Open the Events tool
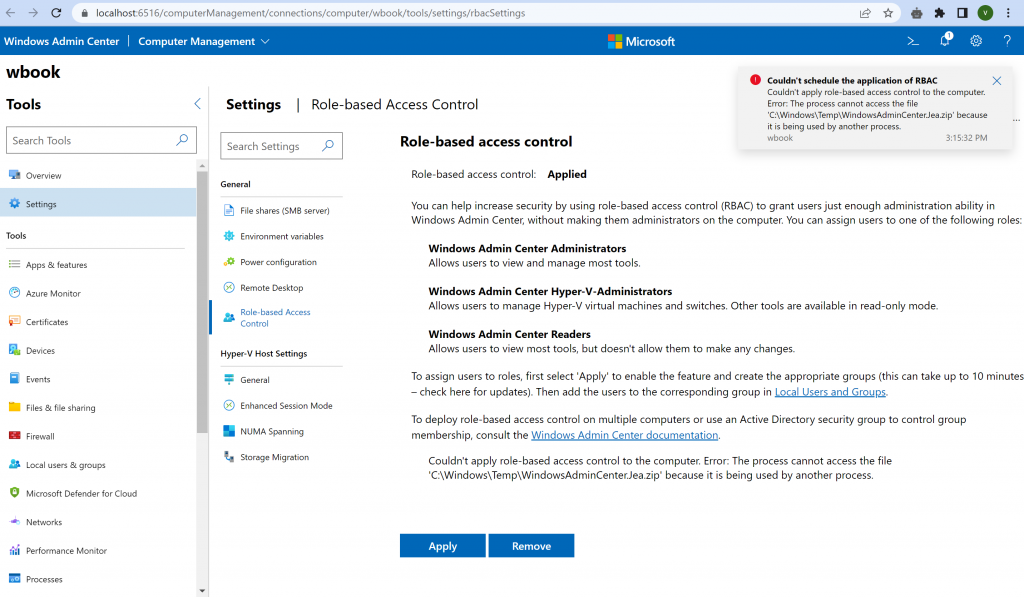The height and width of the screenshot is (597, 1024). [98, 379]
